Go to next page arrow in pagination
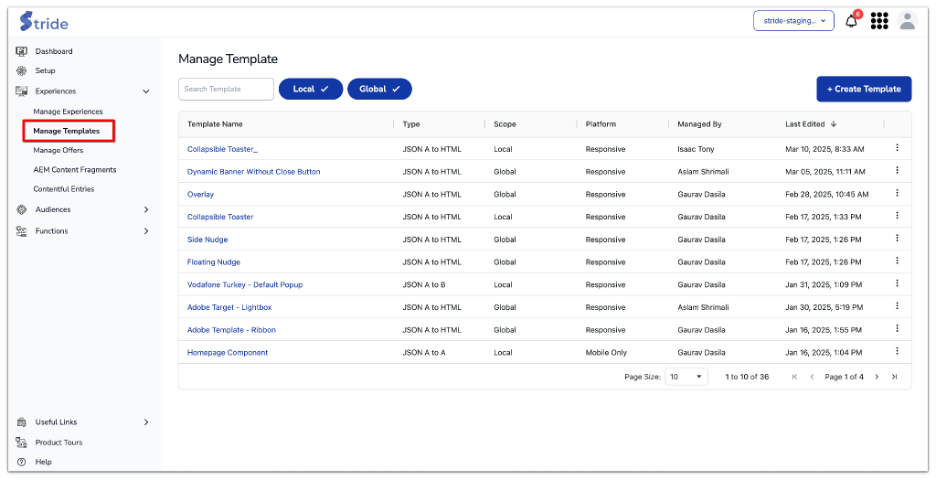Screen dimensions: 936x480 (877, 377)
